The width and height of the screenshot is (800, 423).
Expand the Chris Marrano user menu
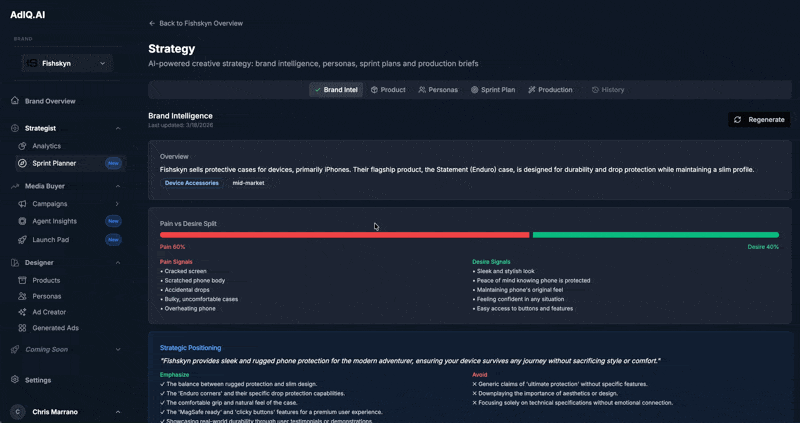tap(118, 412)
